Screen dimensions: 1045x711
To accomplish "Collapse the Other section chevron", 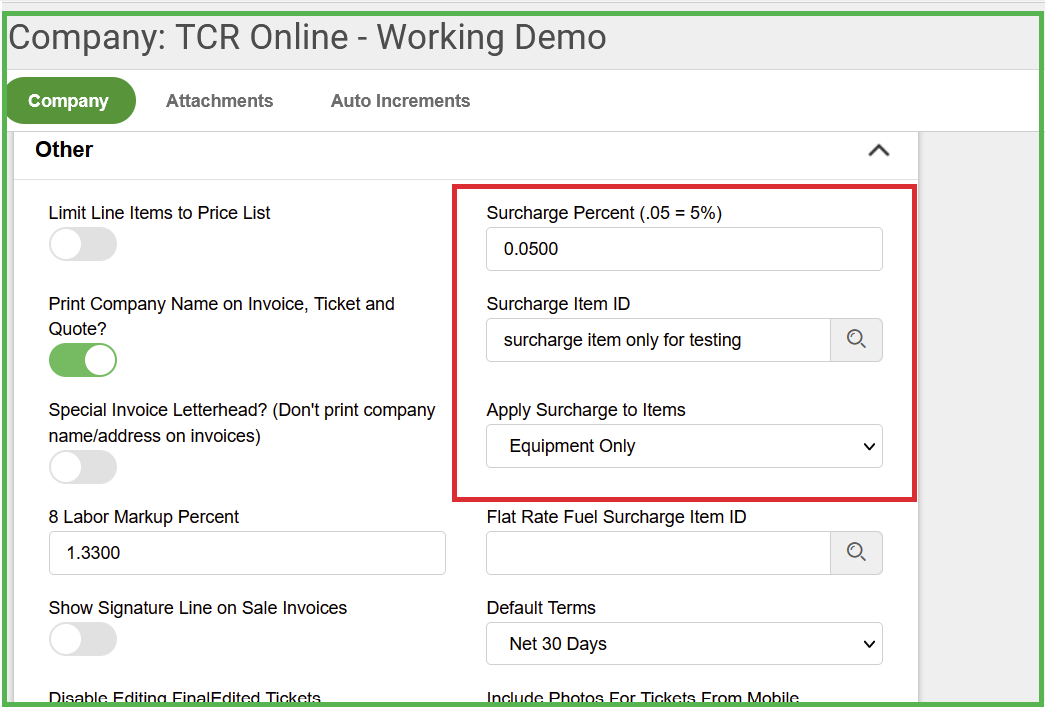I will tap(878, 150).
